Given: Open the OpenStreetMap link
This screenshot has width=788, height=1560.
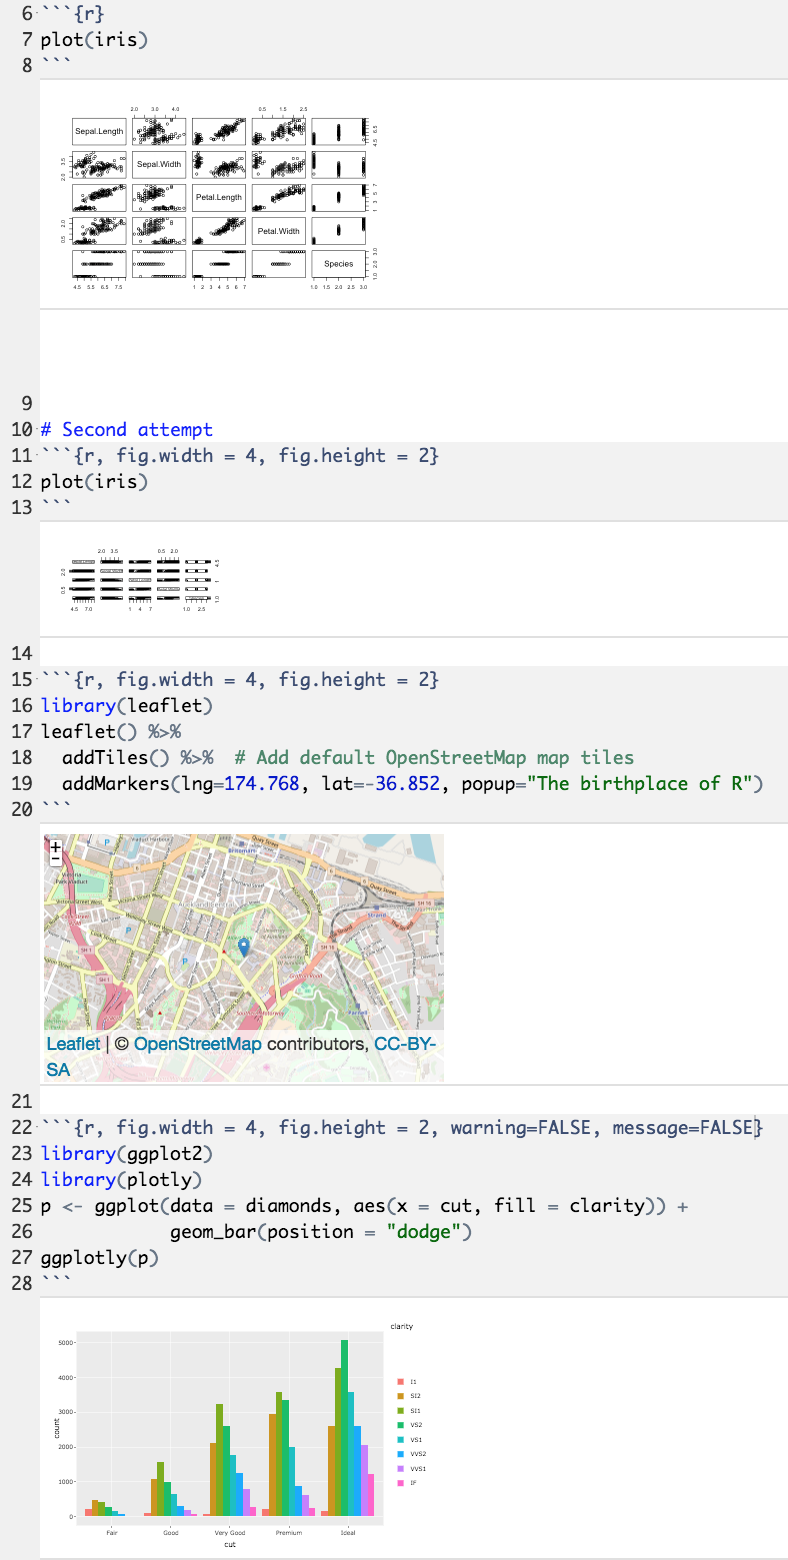Looking at the screenshot, I should tap(198, 1044).
